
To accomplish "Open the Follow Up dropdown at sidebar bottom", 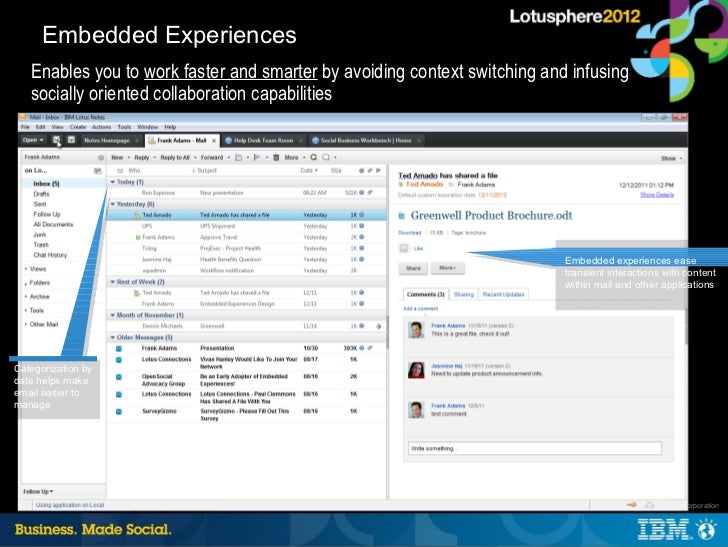I will [39, 491].
